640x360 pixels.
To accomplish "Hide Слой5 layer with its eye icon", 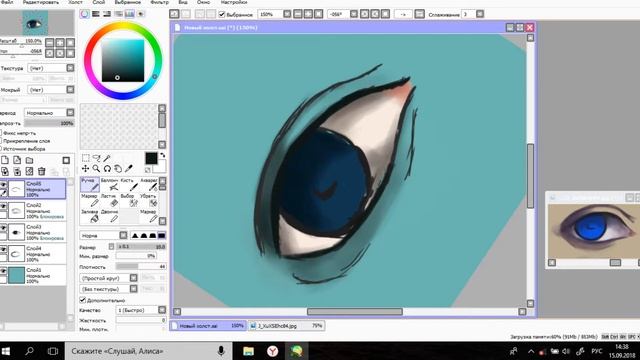I will point(3,185).
